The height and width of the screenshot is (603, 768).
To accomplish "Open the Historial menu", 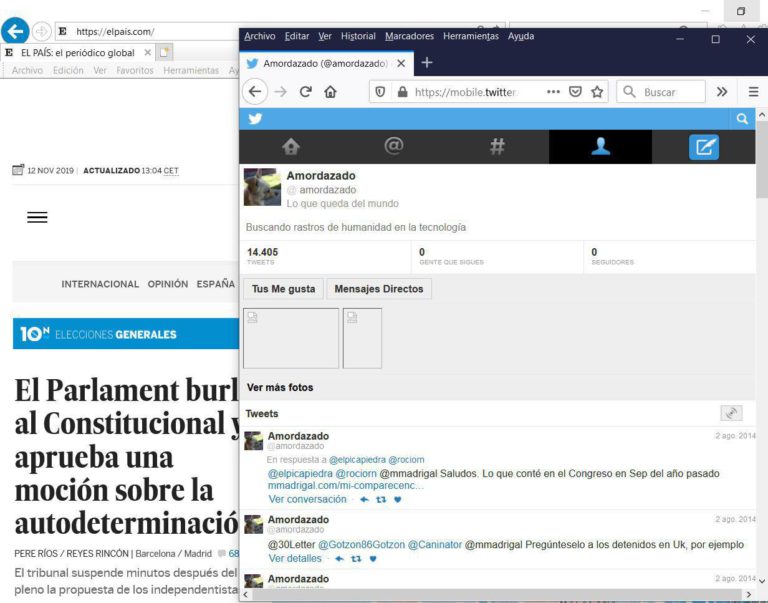I will 358,36.
